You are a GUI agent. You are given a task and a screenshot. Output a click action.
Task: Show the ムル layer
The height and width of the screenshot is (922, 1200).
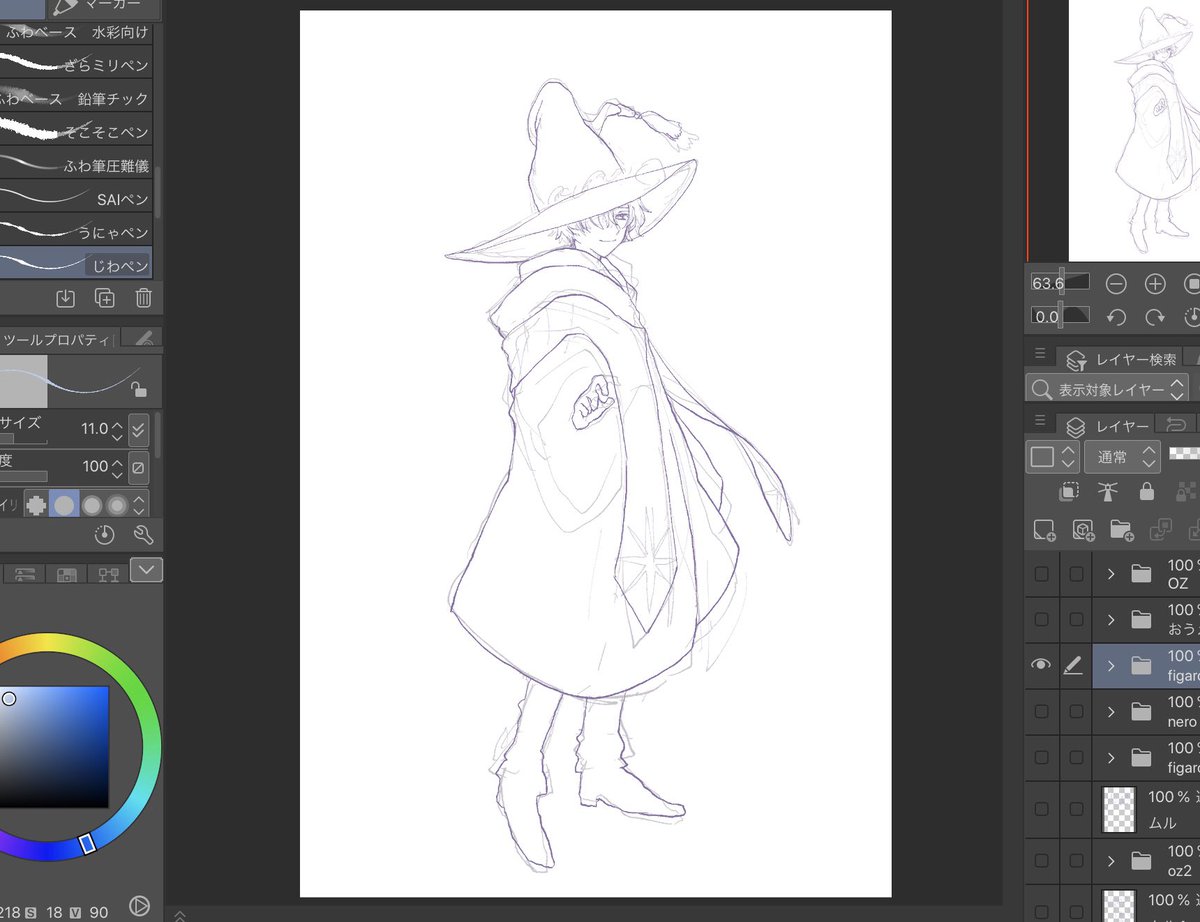pos(1042,810)
